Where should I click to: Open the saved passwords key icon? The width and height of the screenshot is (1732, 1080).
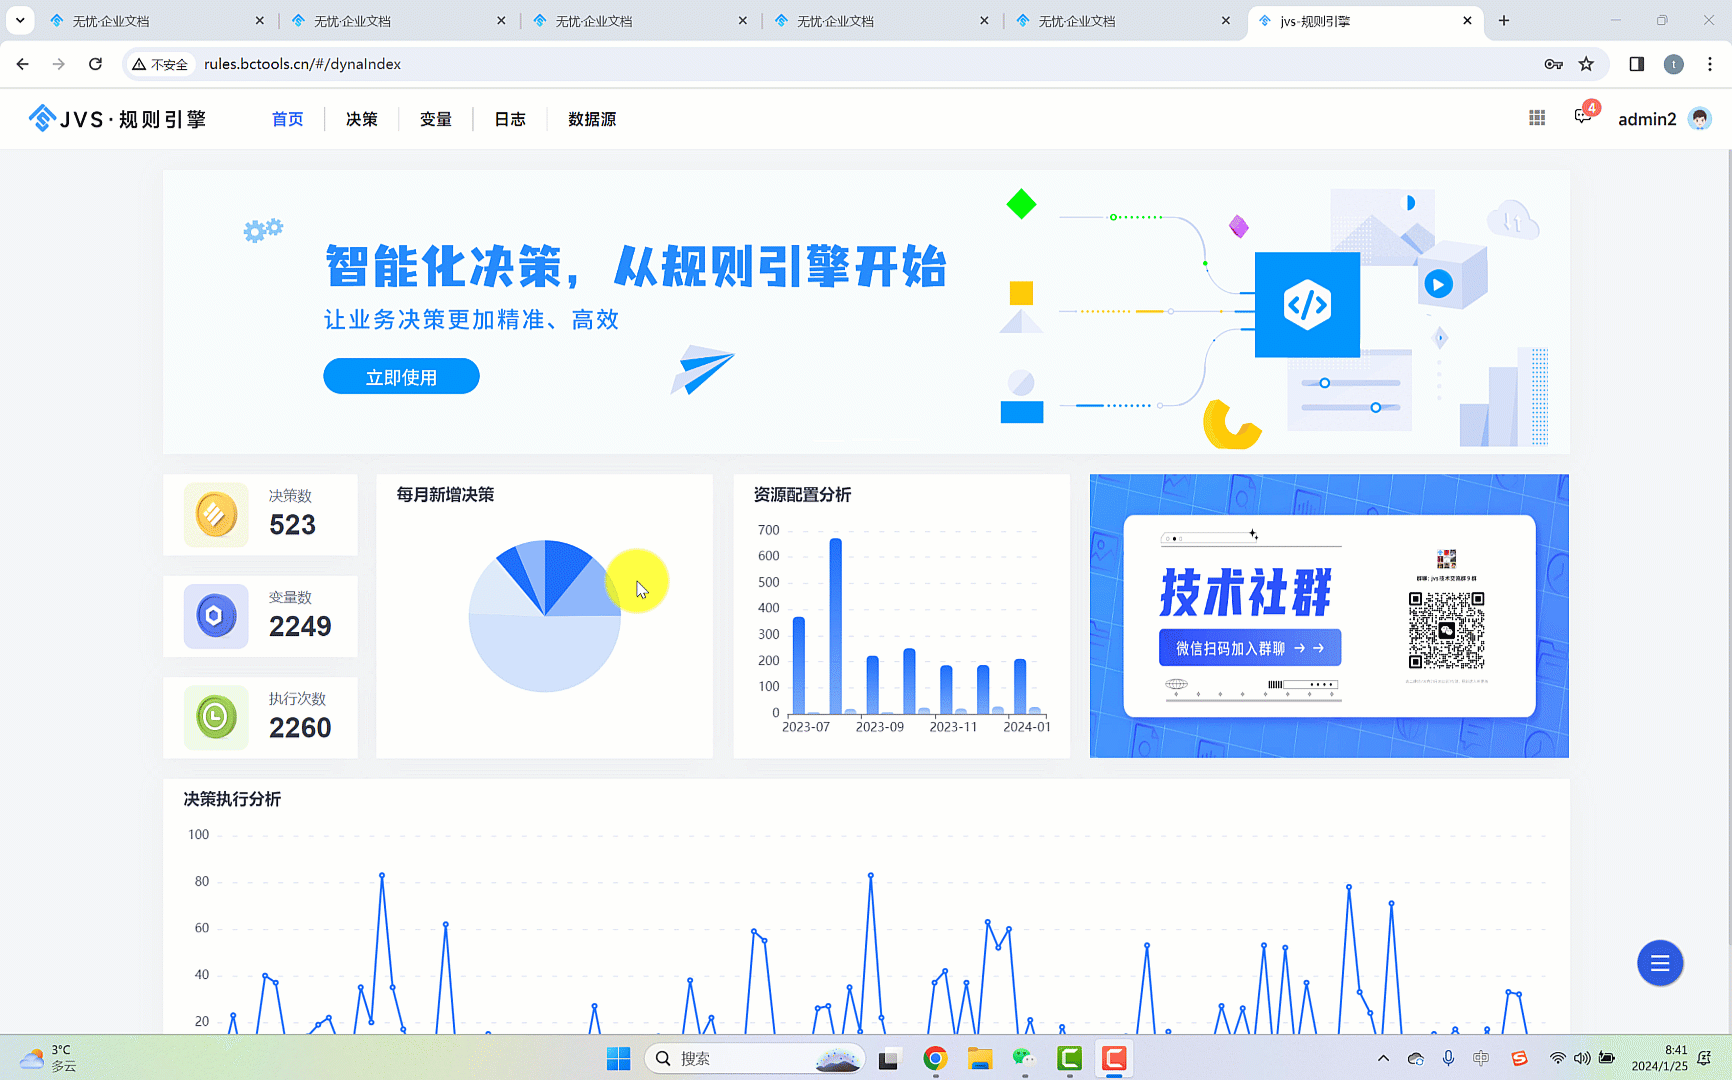(1553, 64)
